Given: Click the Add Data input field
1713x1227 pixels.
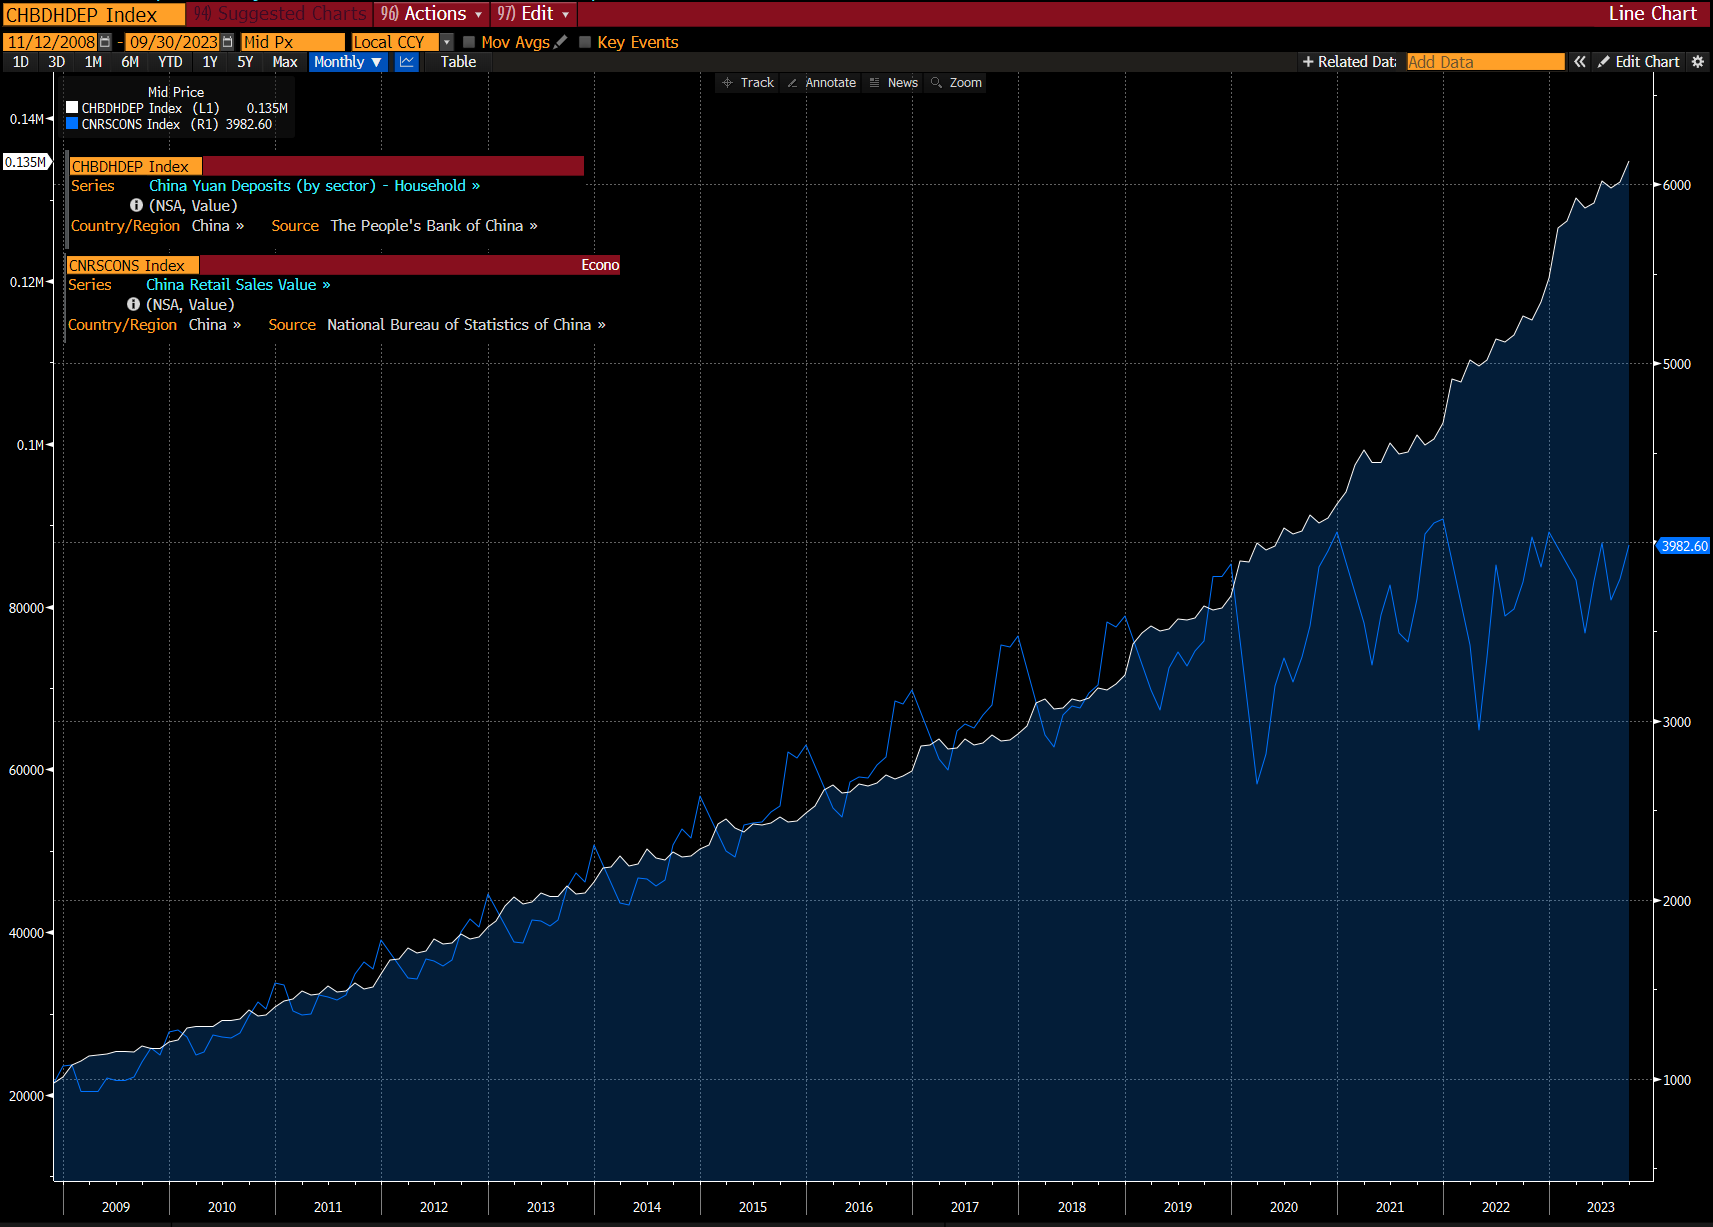Looking at the screenshot, I should [x=1485, y=62].
